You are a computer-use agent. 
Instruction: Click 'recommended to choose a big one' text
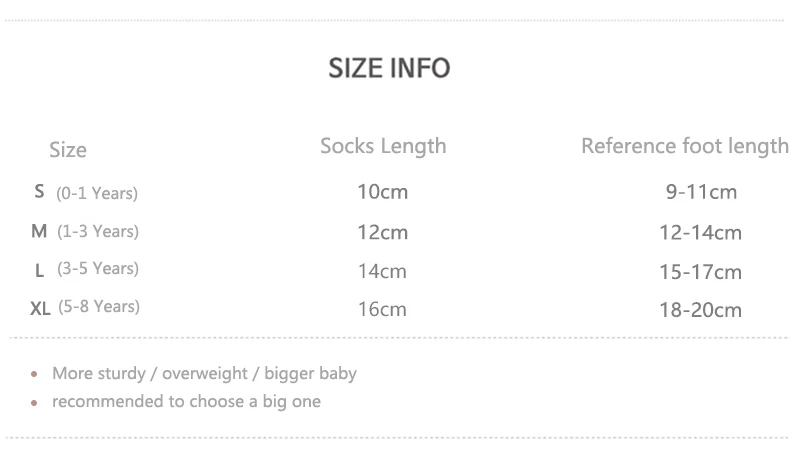tap(186, 401)
